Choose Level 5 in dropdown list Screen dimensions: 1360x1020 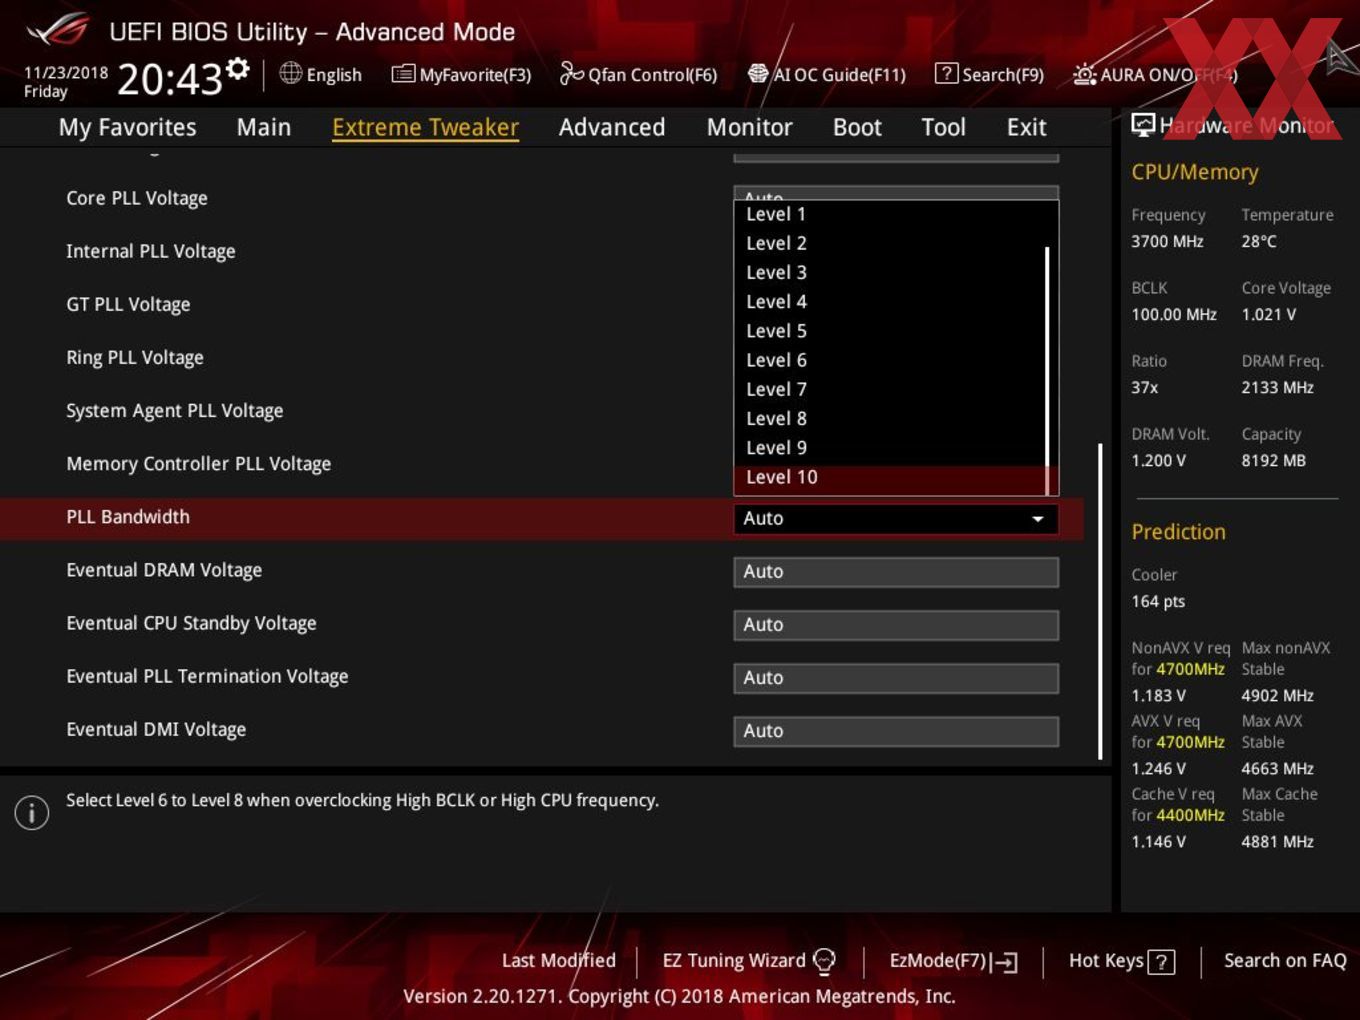coord(889,331)
